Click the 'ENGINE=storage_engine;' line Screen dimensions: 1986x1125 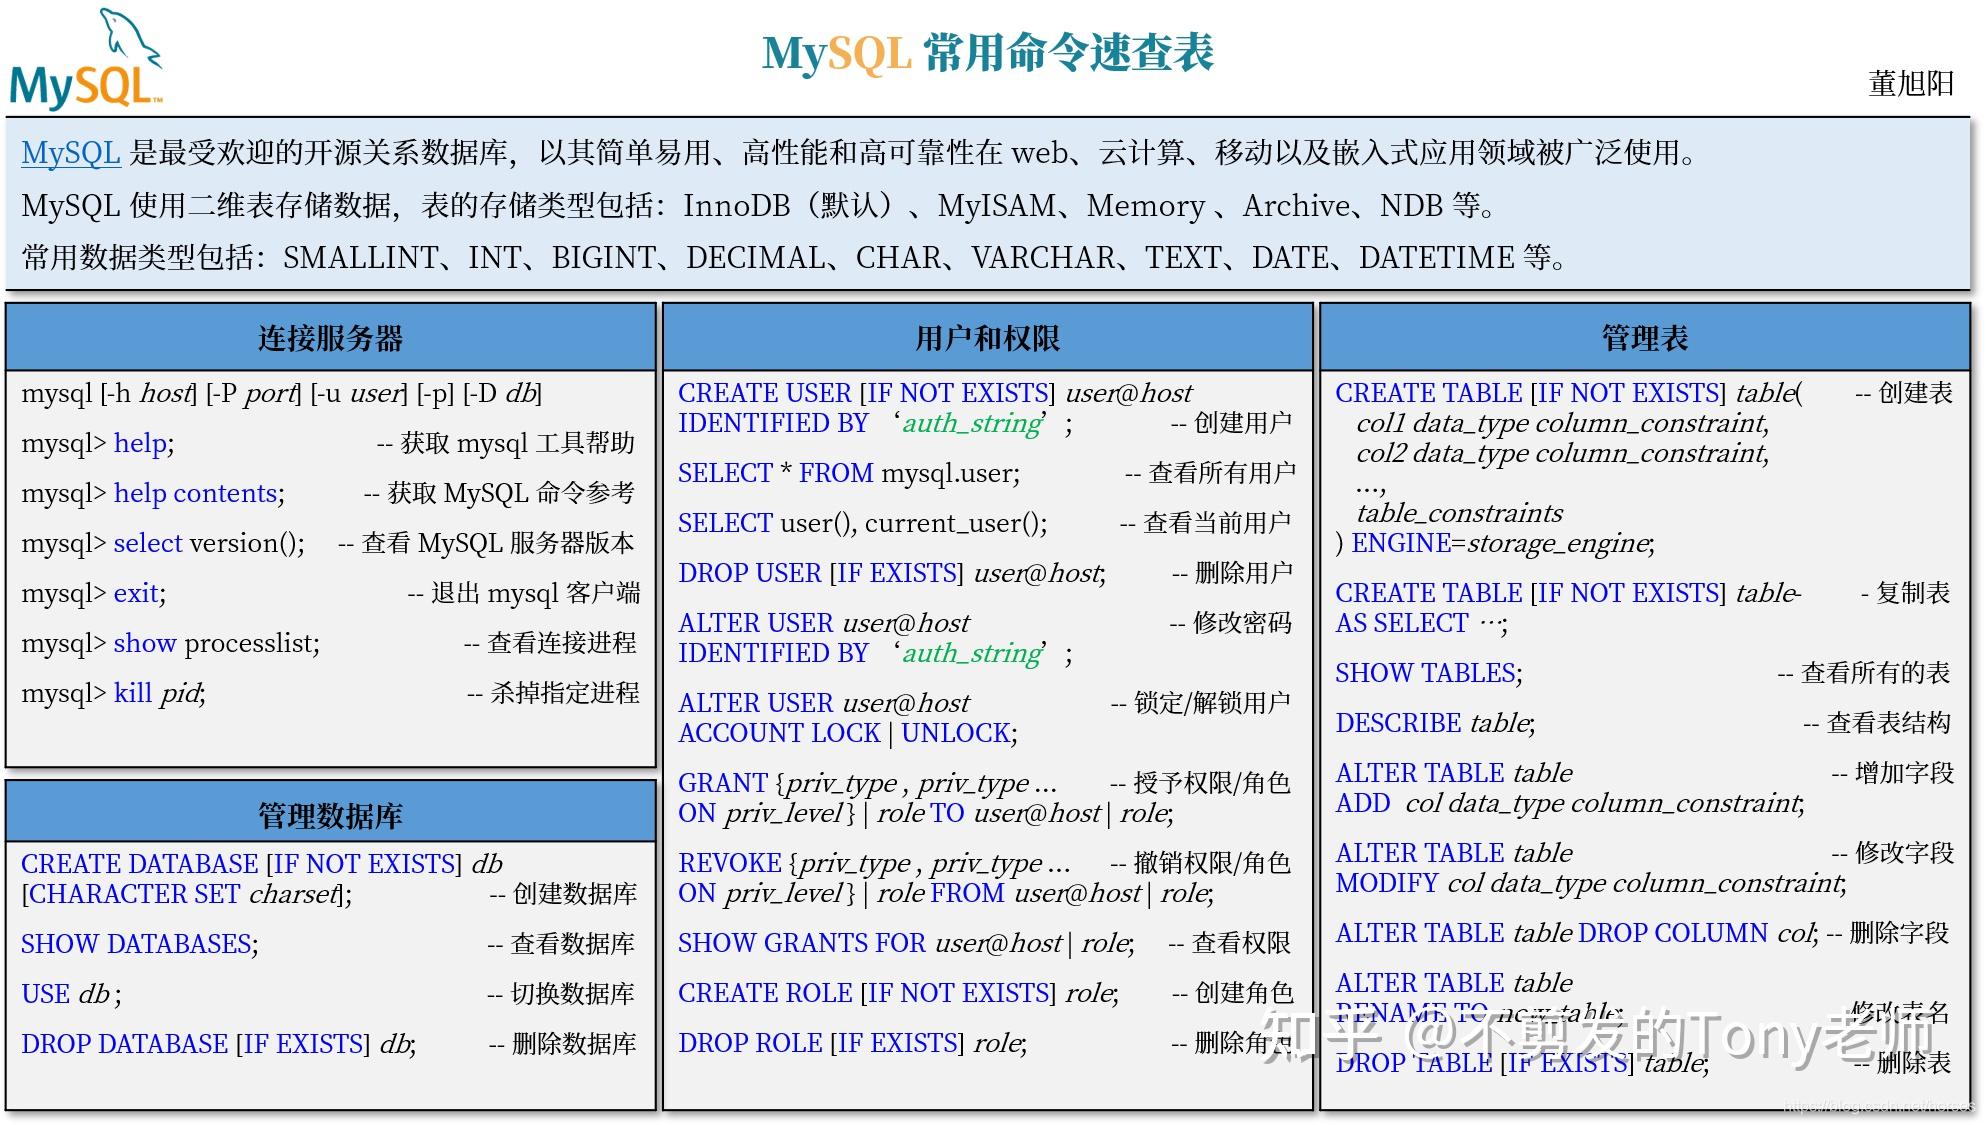tap(1495, 543)
